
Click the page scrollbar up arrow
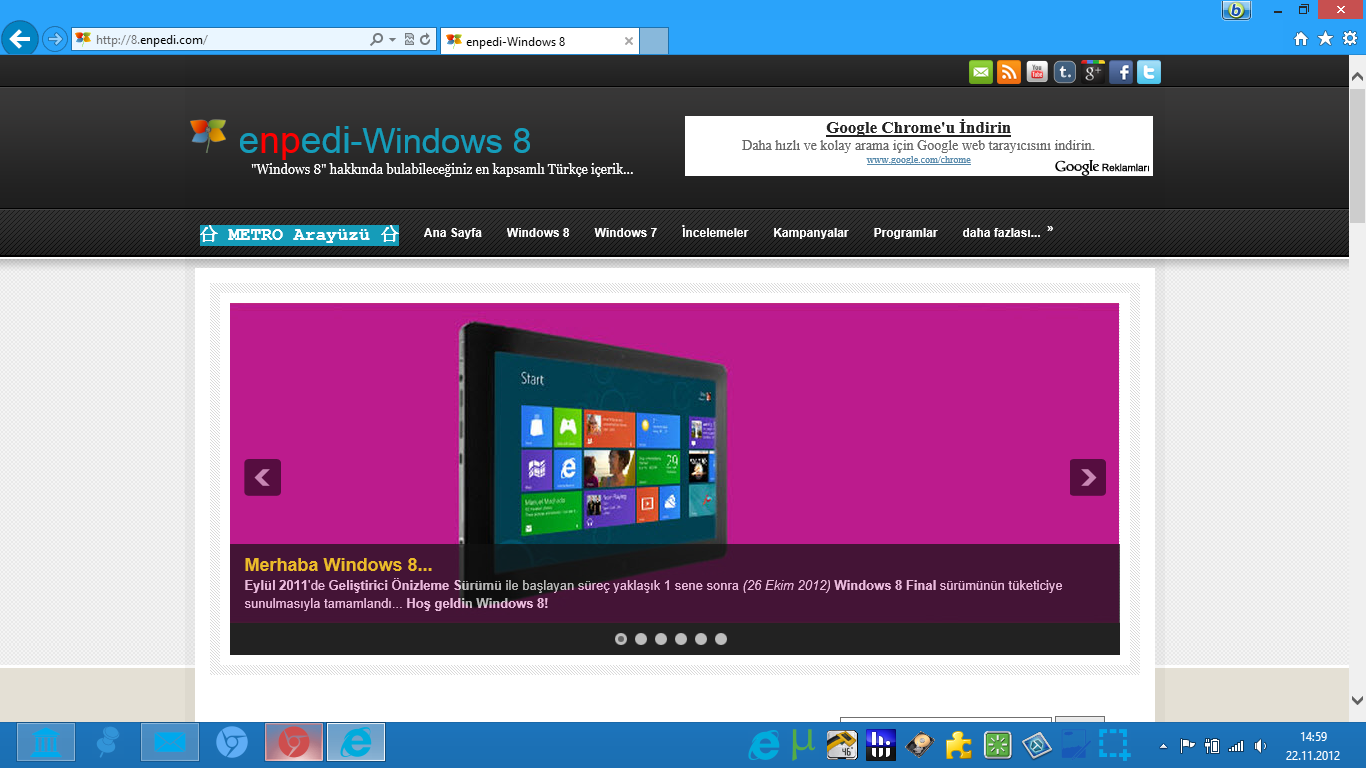(1357, 76)
